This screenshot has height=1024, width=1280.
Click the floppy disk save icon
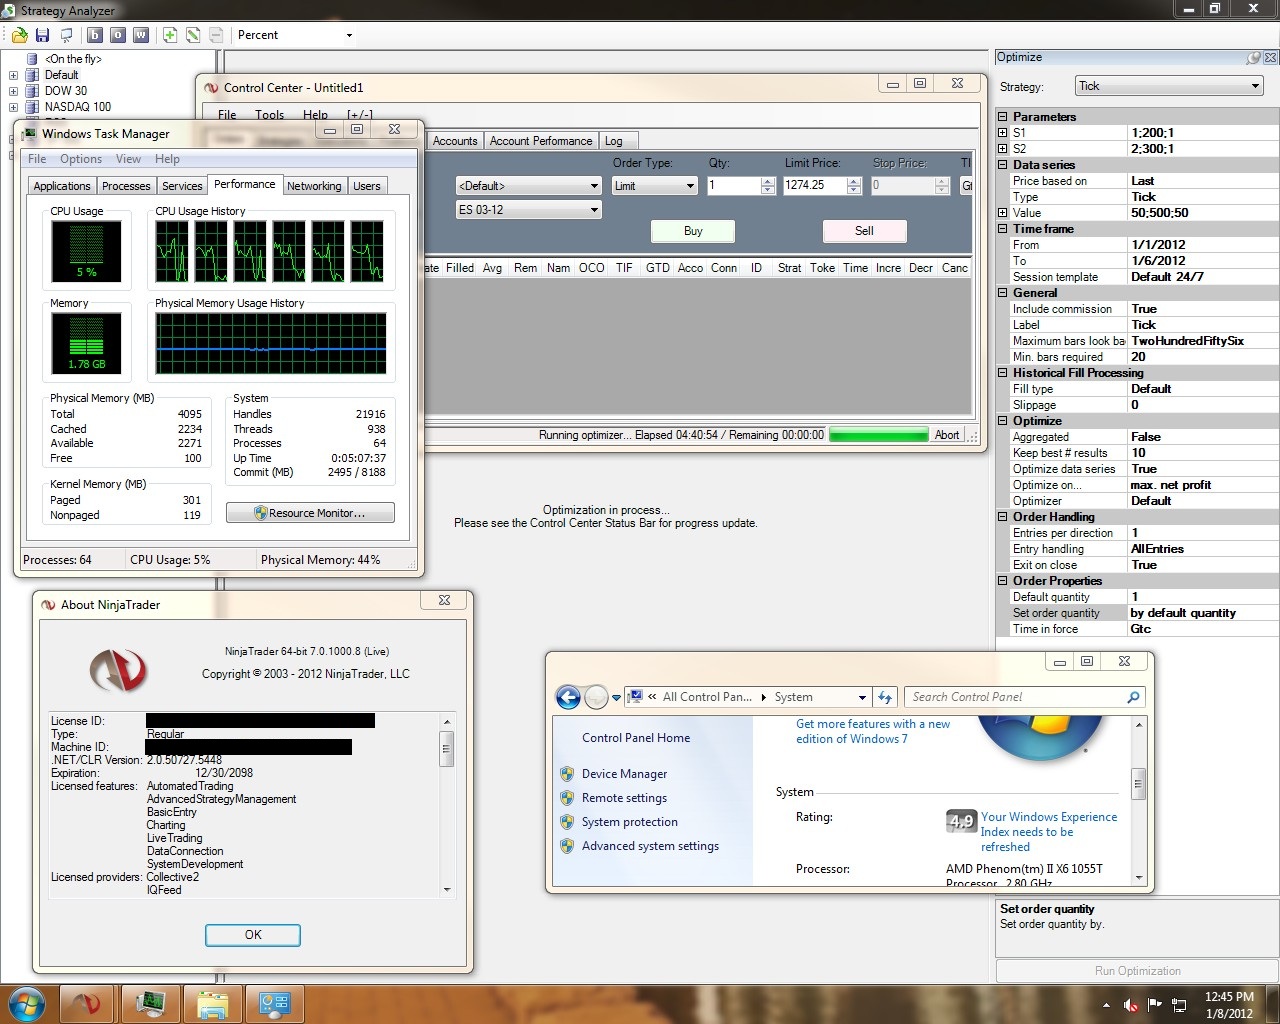(43, 35)
